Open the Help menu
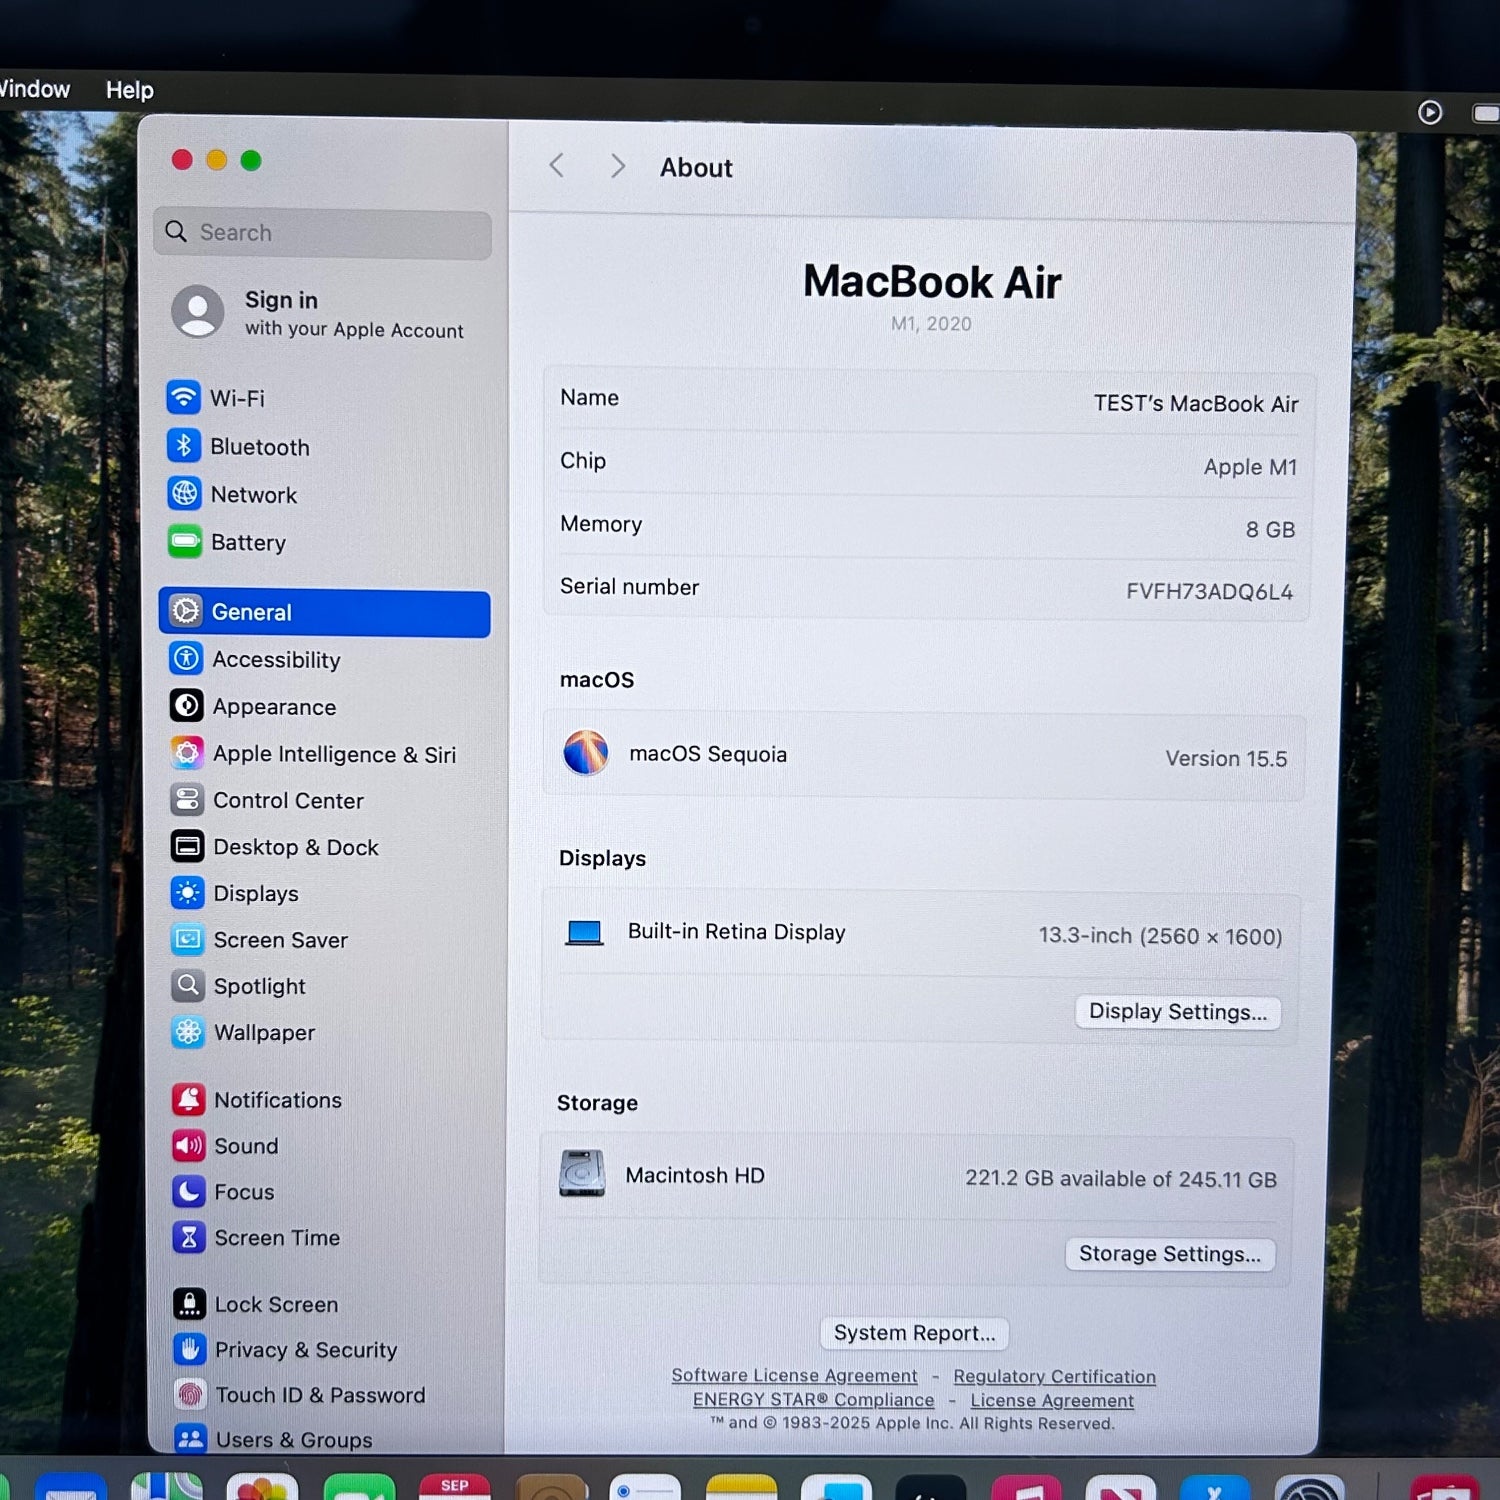1500x1500 pixels. point(130,90)
